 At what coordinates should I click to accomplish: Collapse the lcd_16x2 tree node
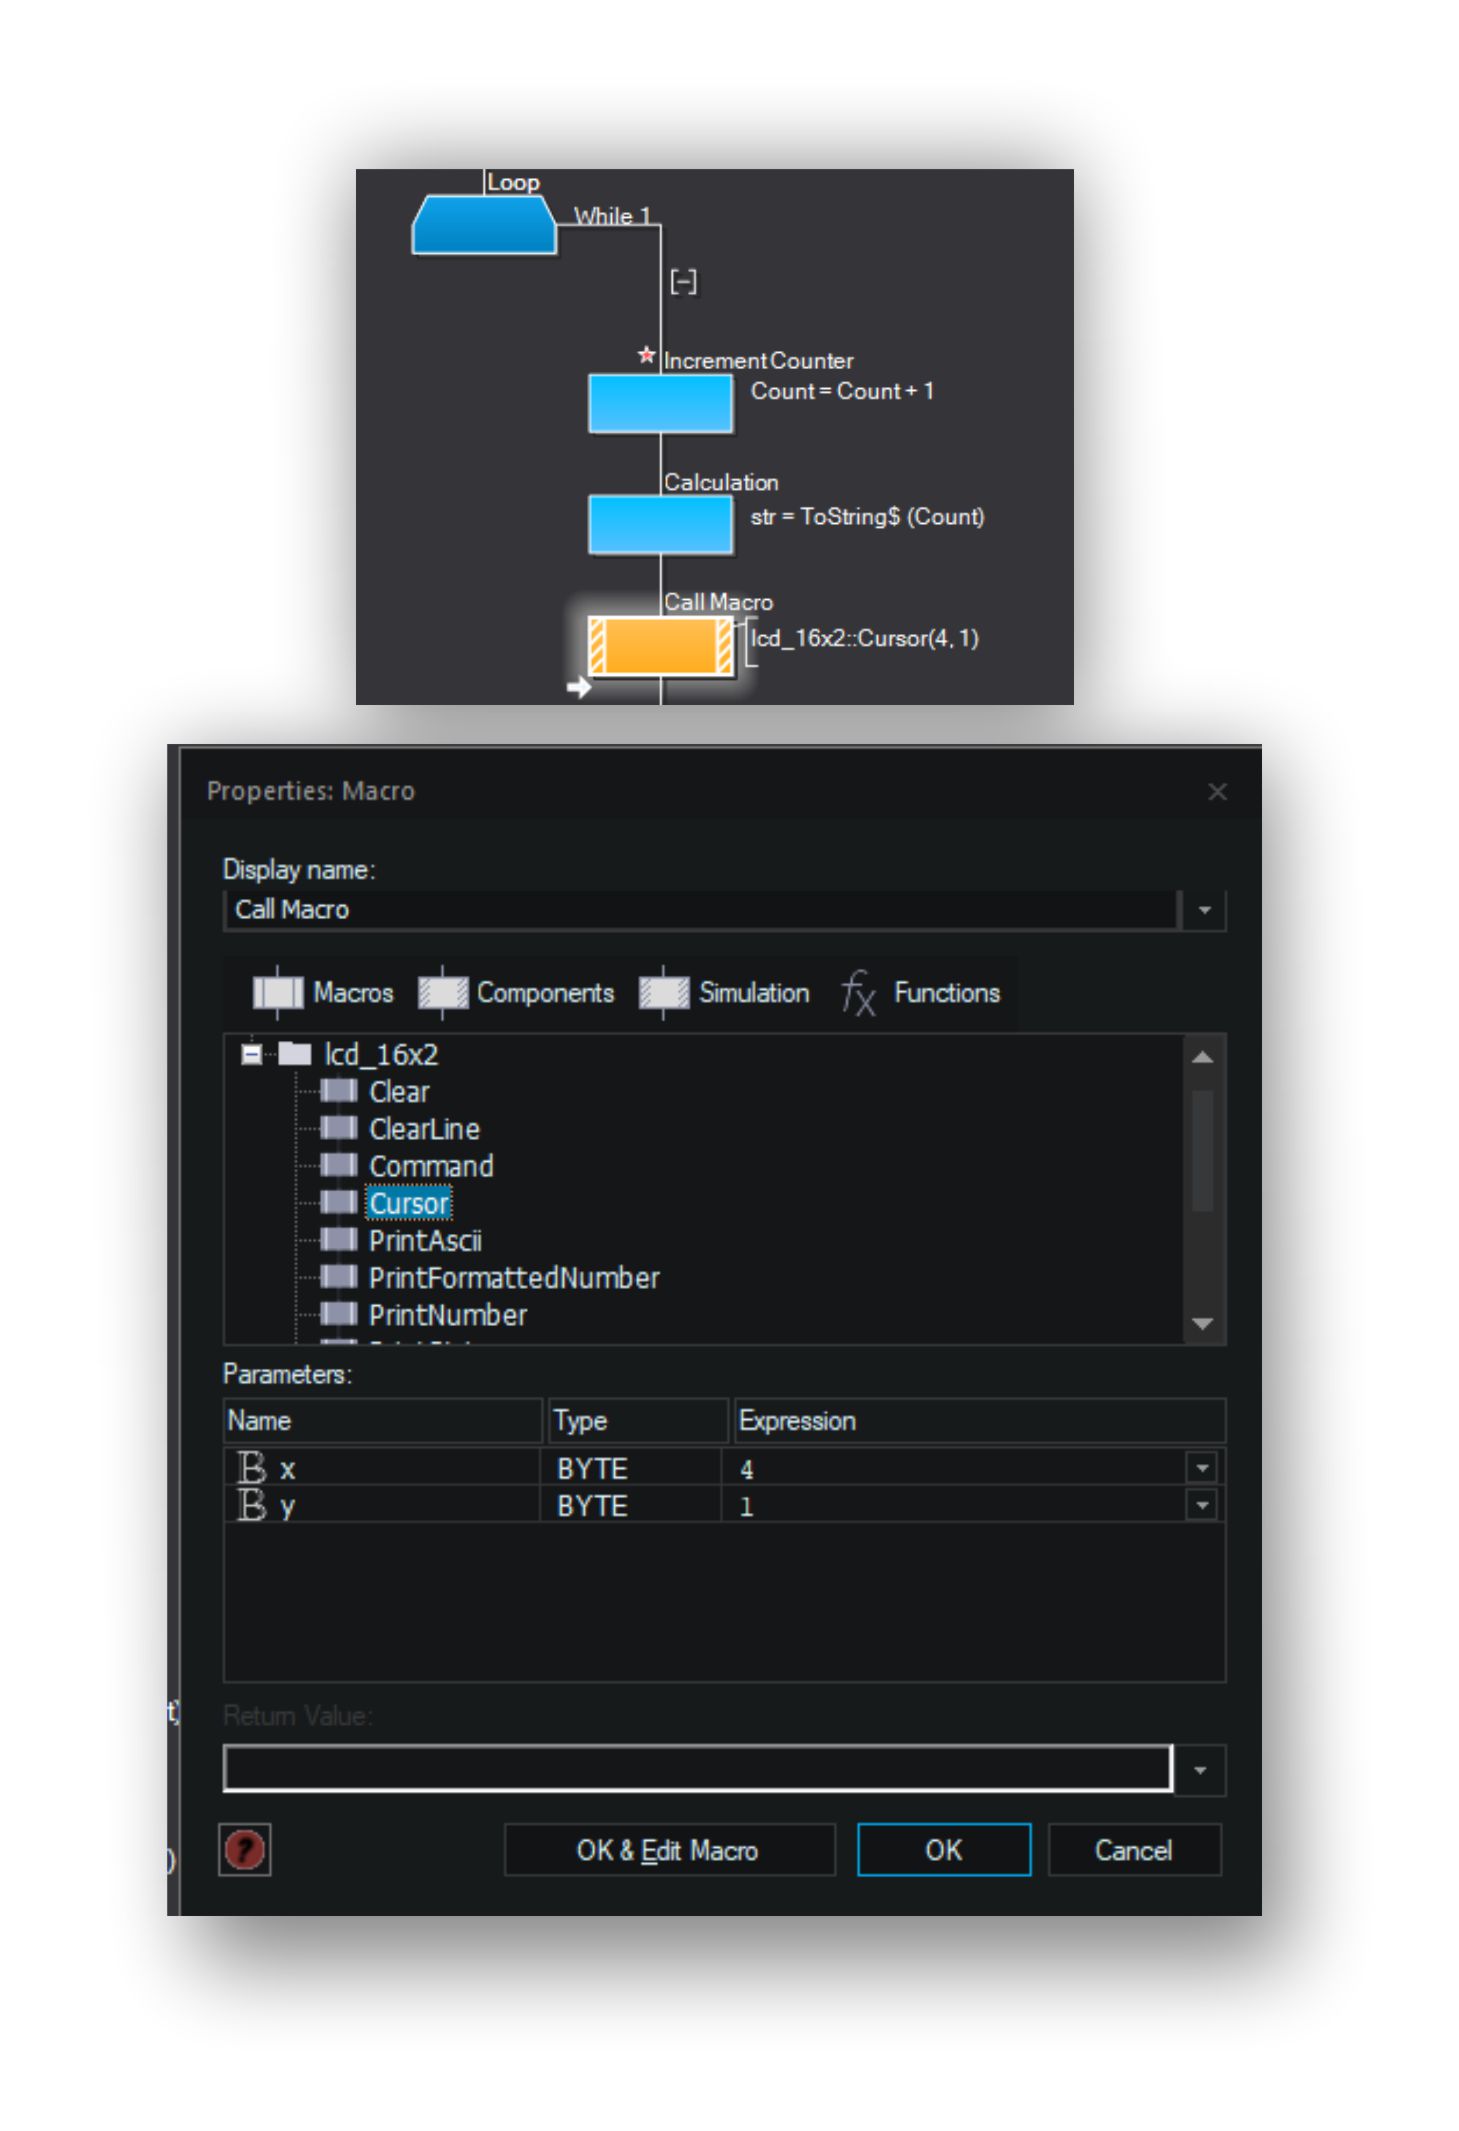[252, 1054]
